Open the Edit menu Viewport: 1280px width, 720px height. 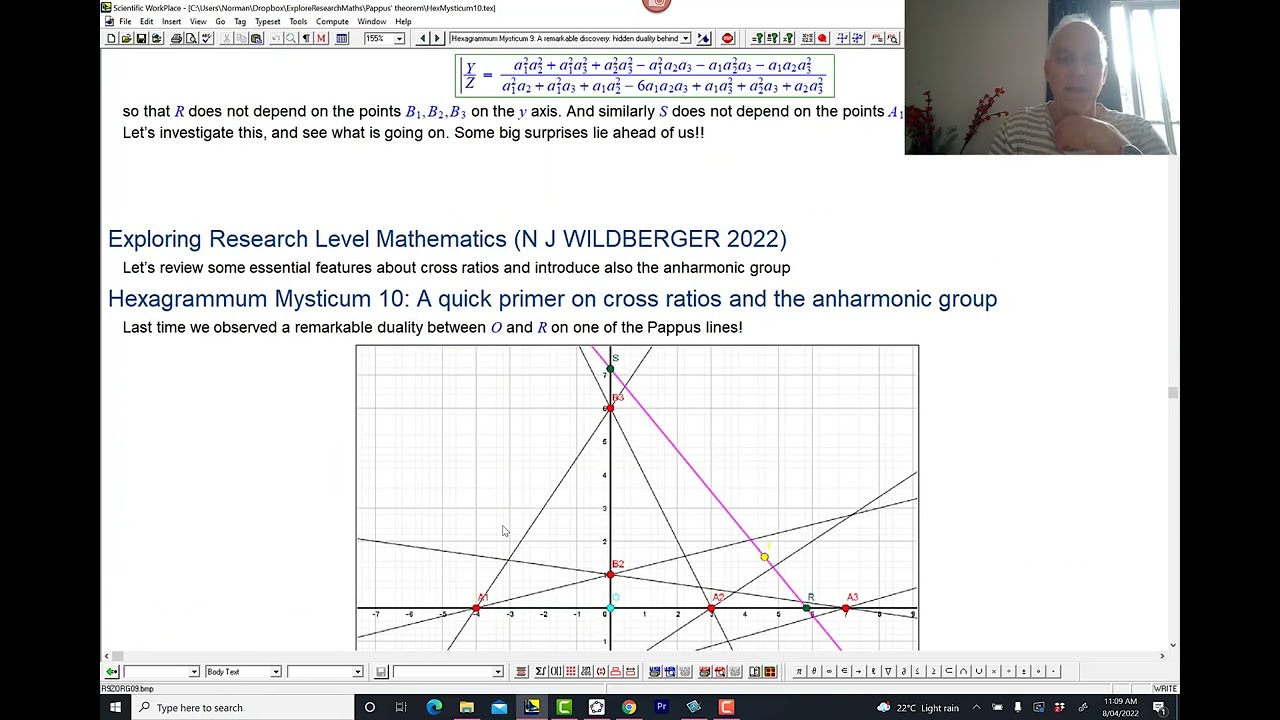tap(147, 22)
